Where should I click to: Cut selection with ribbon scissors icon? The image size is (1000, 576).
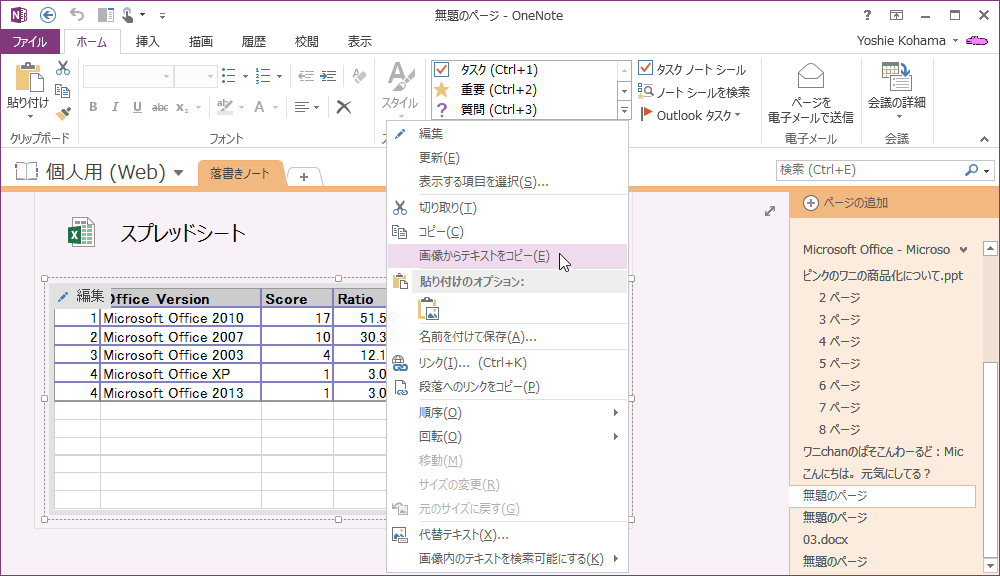click(x=62, y=68)
